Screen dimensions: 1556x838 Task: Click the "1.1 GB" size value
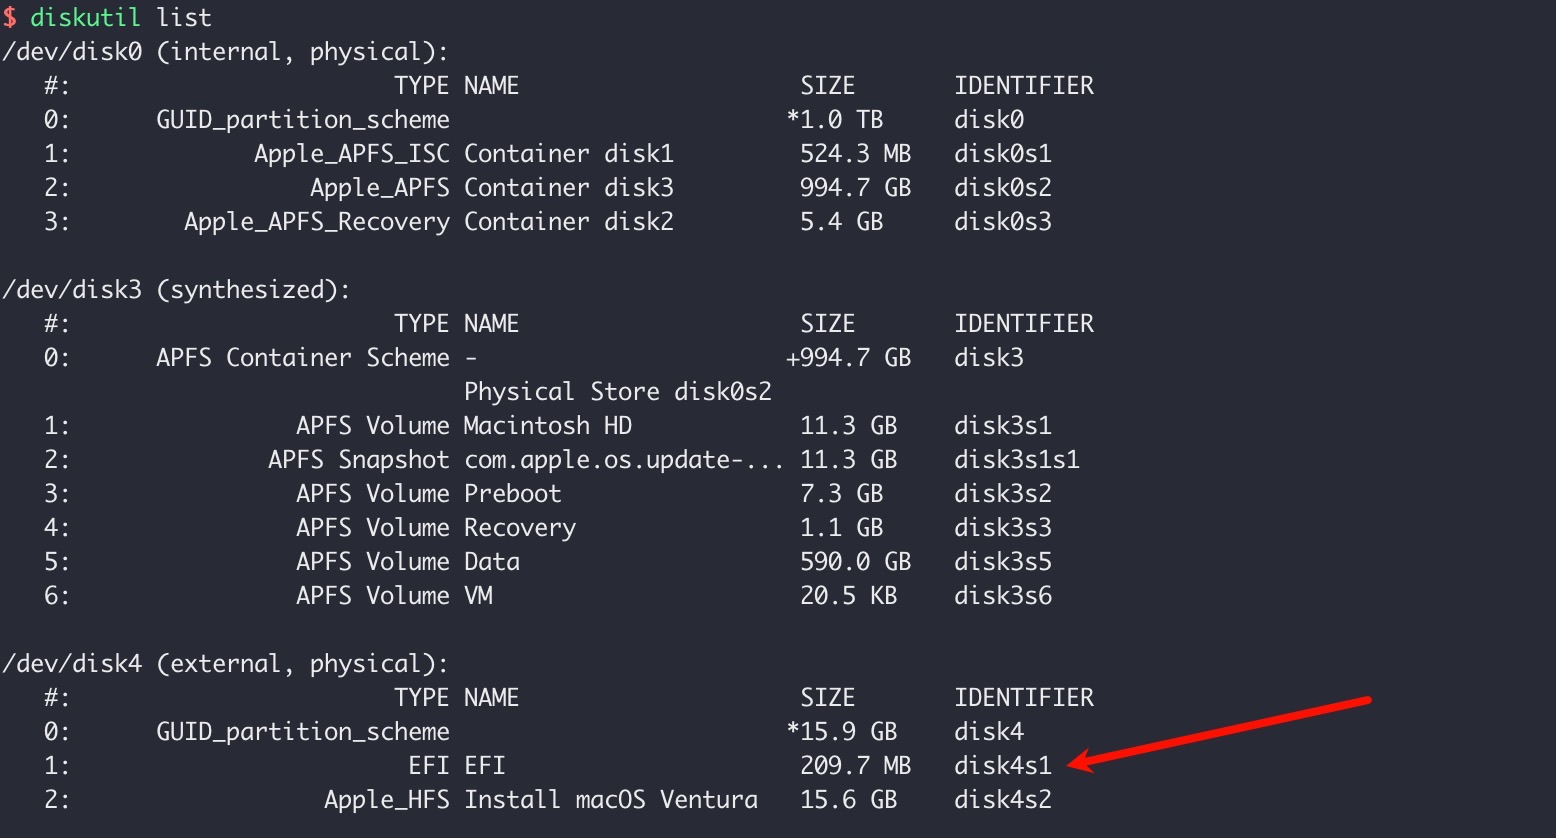pos(842,528)
